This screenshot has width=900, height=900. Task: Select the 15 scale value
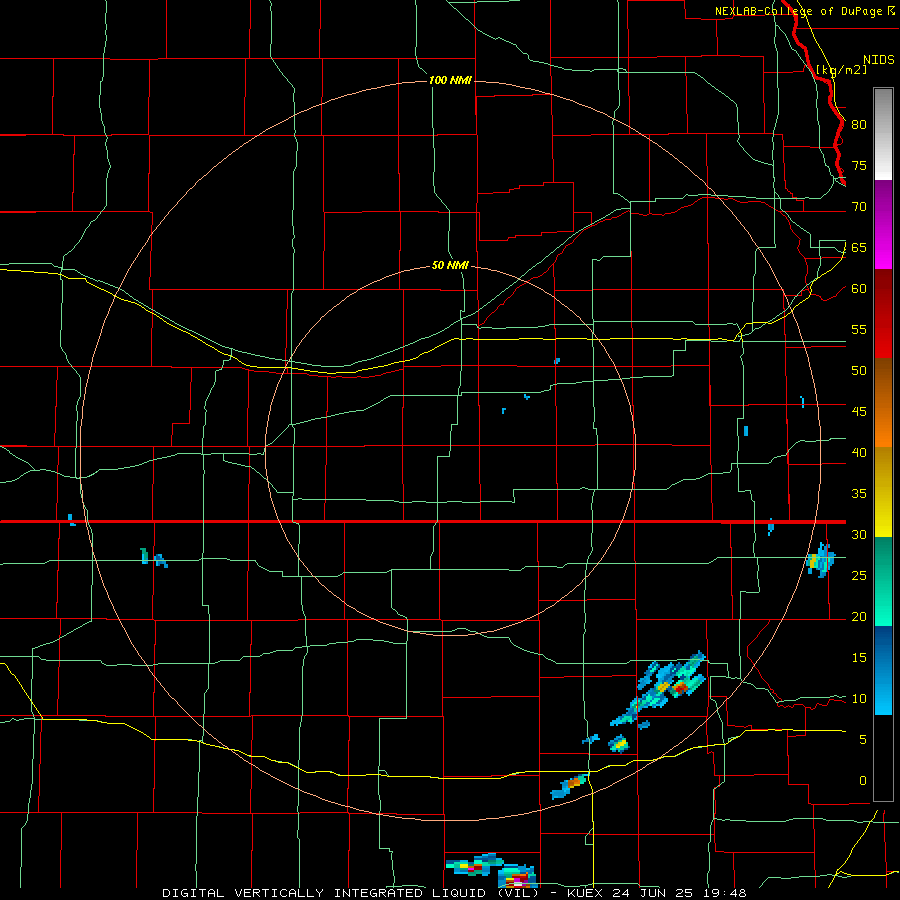tap(859, 658)
